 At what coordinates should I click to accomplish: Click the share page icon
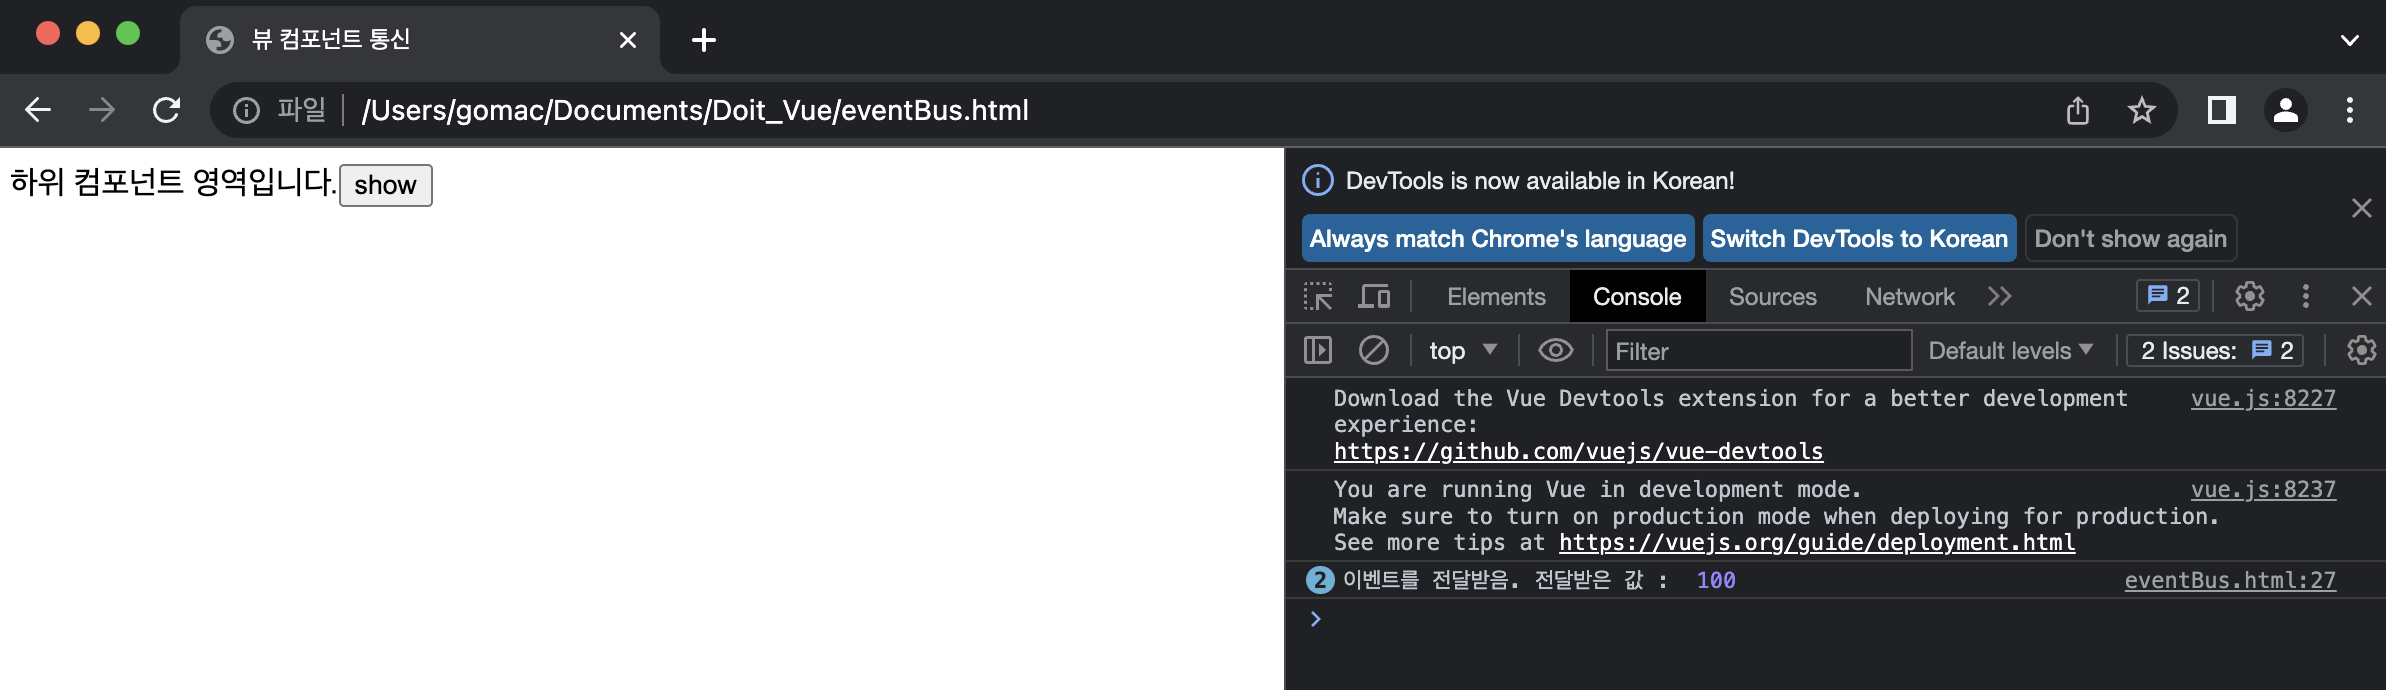point(2078,110)
